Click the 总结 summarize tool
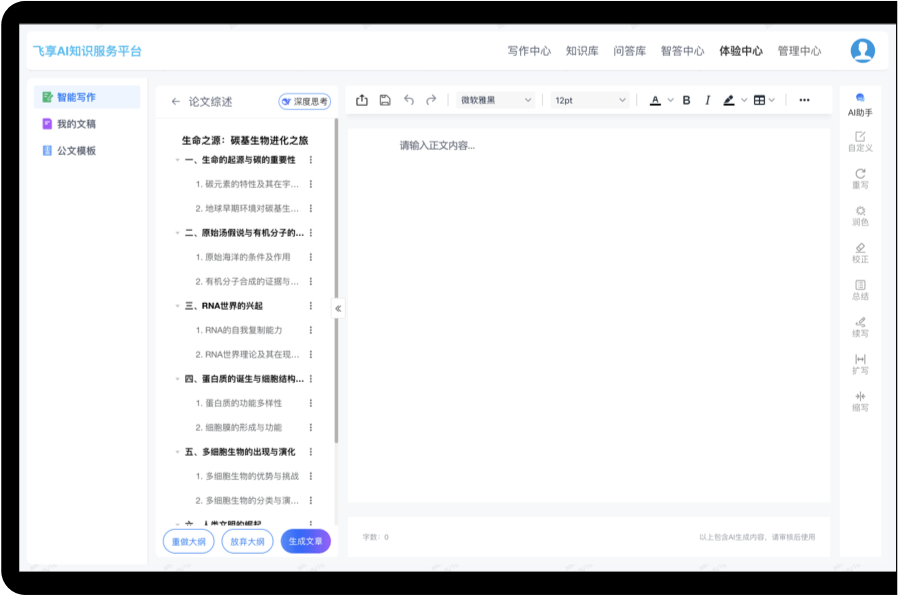This screenshot has width=898, height=596. coord(860,290)
